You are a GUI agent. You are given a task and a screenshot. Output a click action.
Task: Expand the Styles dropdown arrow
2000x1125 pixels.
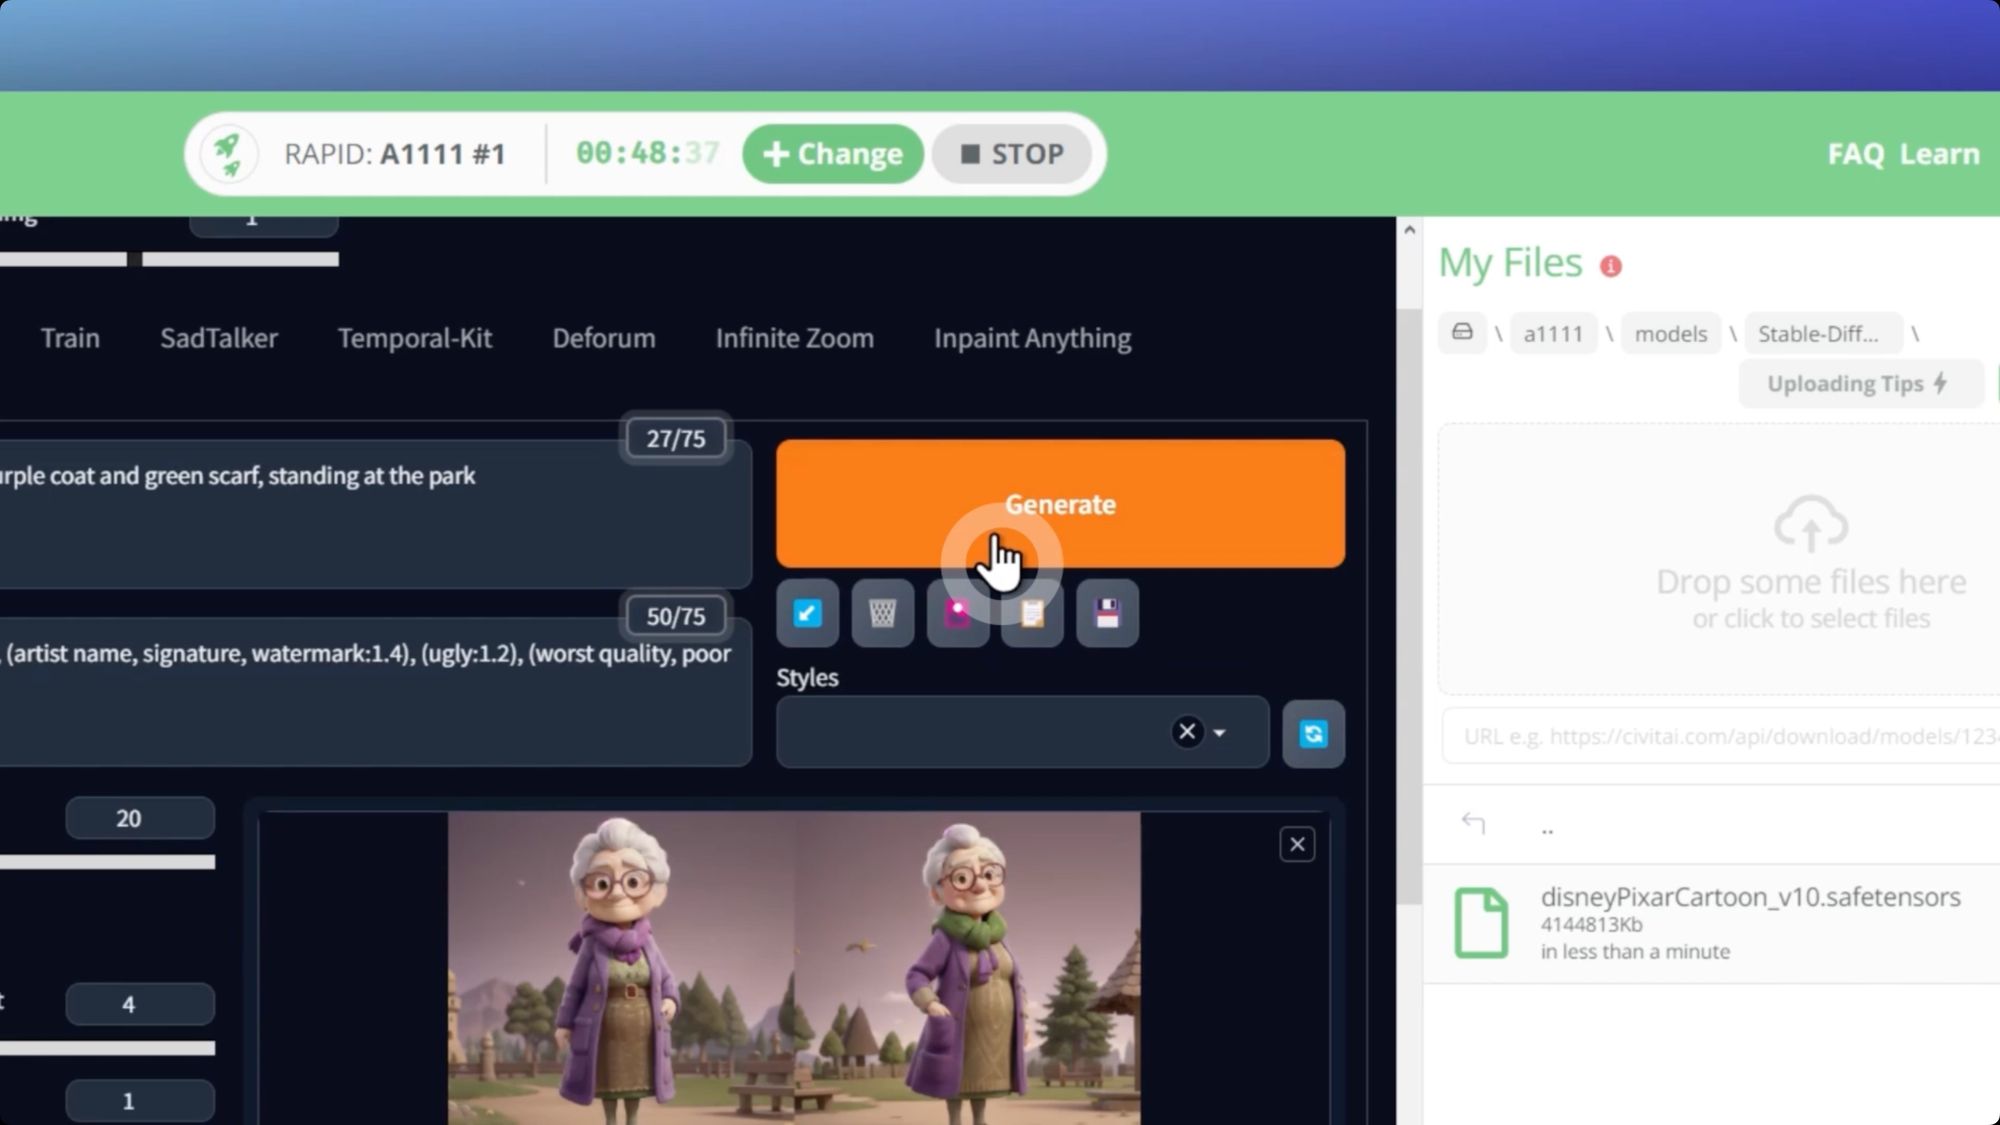[1220, 733]
